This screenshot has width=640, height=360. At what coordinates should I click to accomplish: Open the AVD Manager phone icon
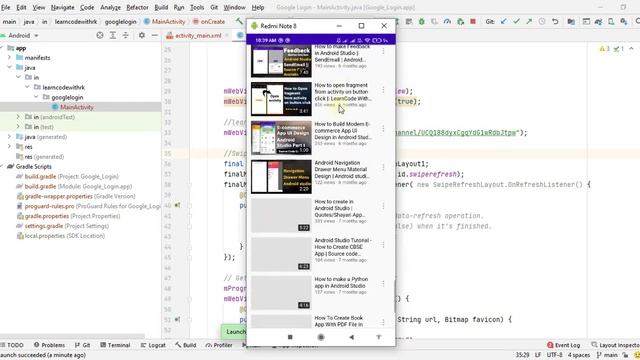[x=611, y=21]
